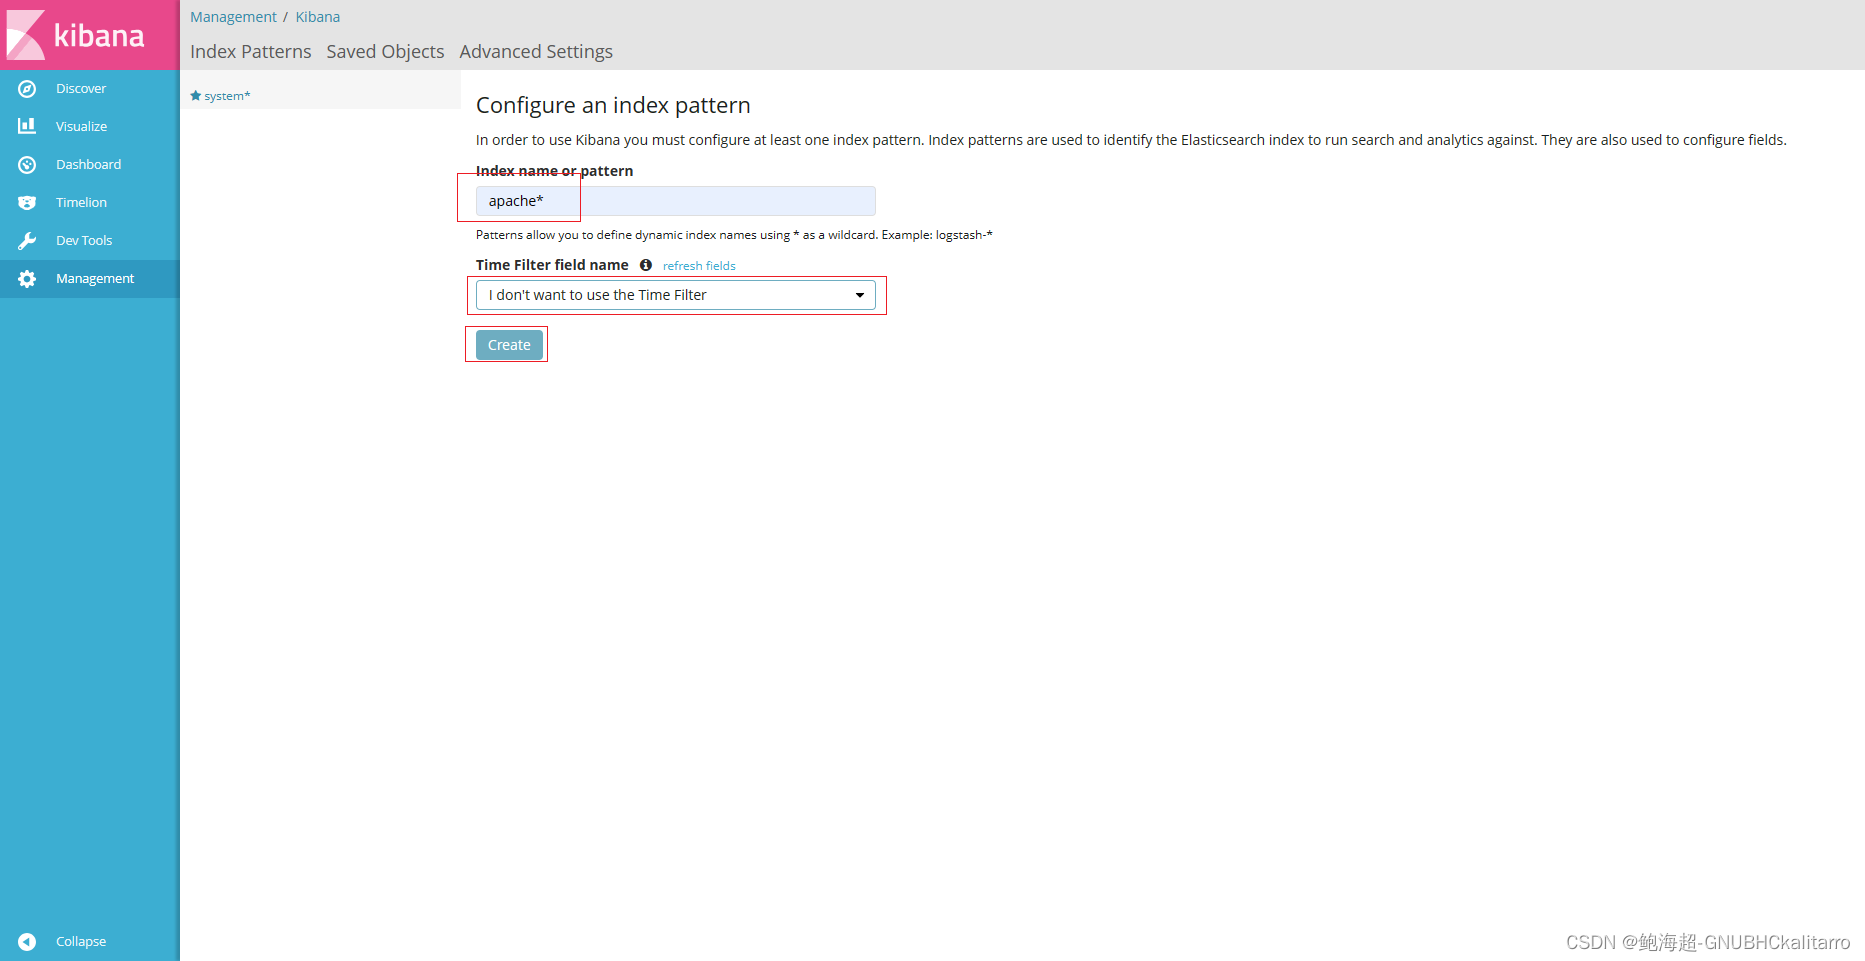Click the Timelion mask icon
This screenshot has height=961, width=1865.
click(x=27, y=203)
